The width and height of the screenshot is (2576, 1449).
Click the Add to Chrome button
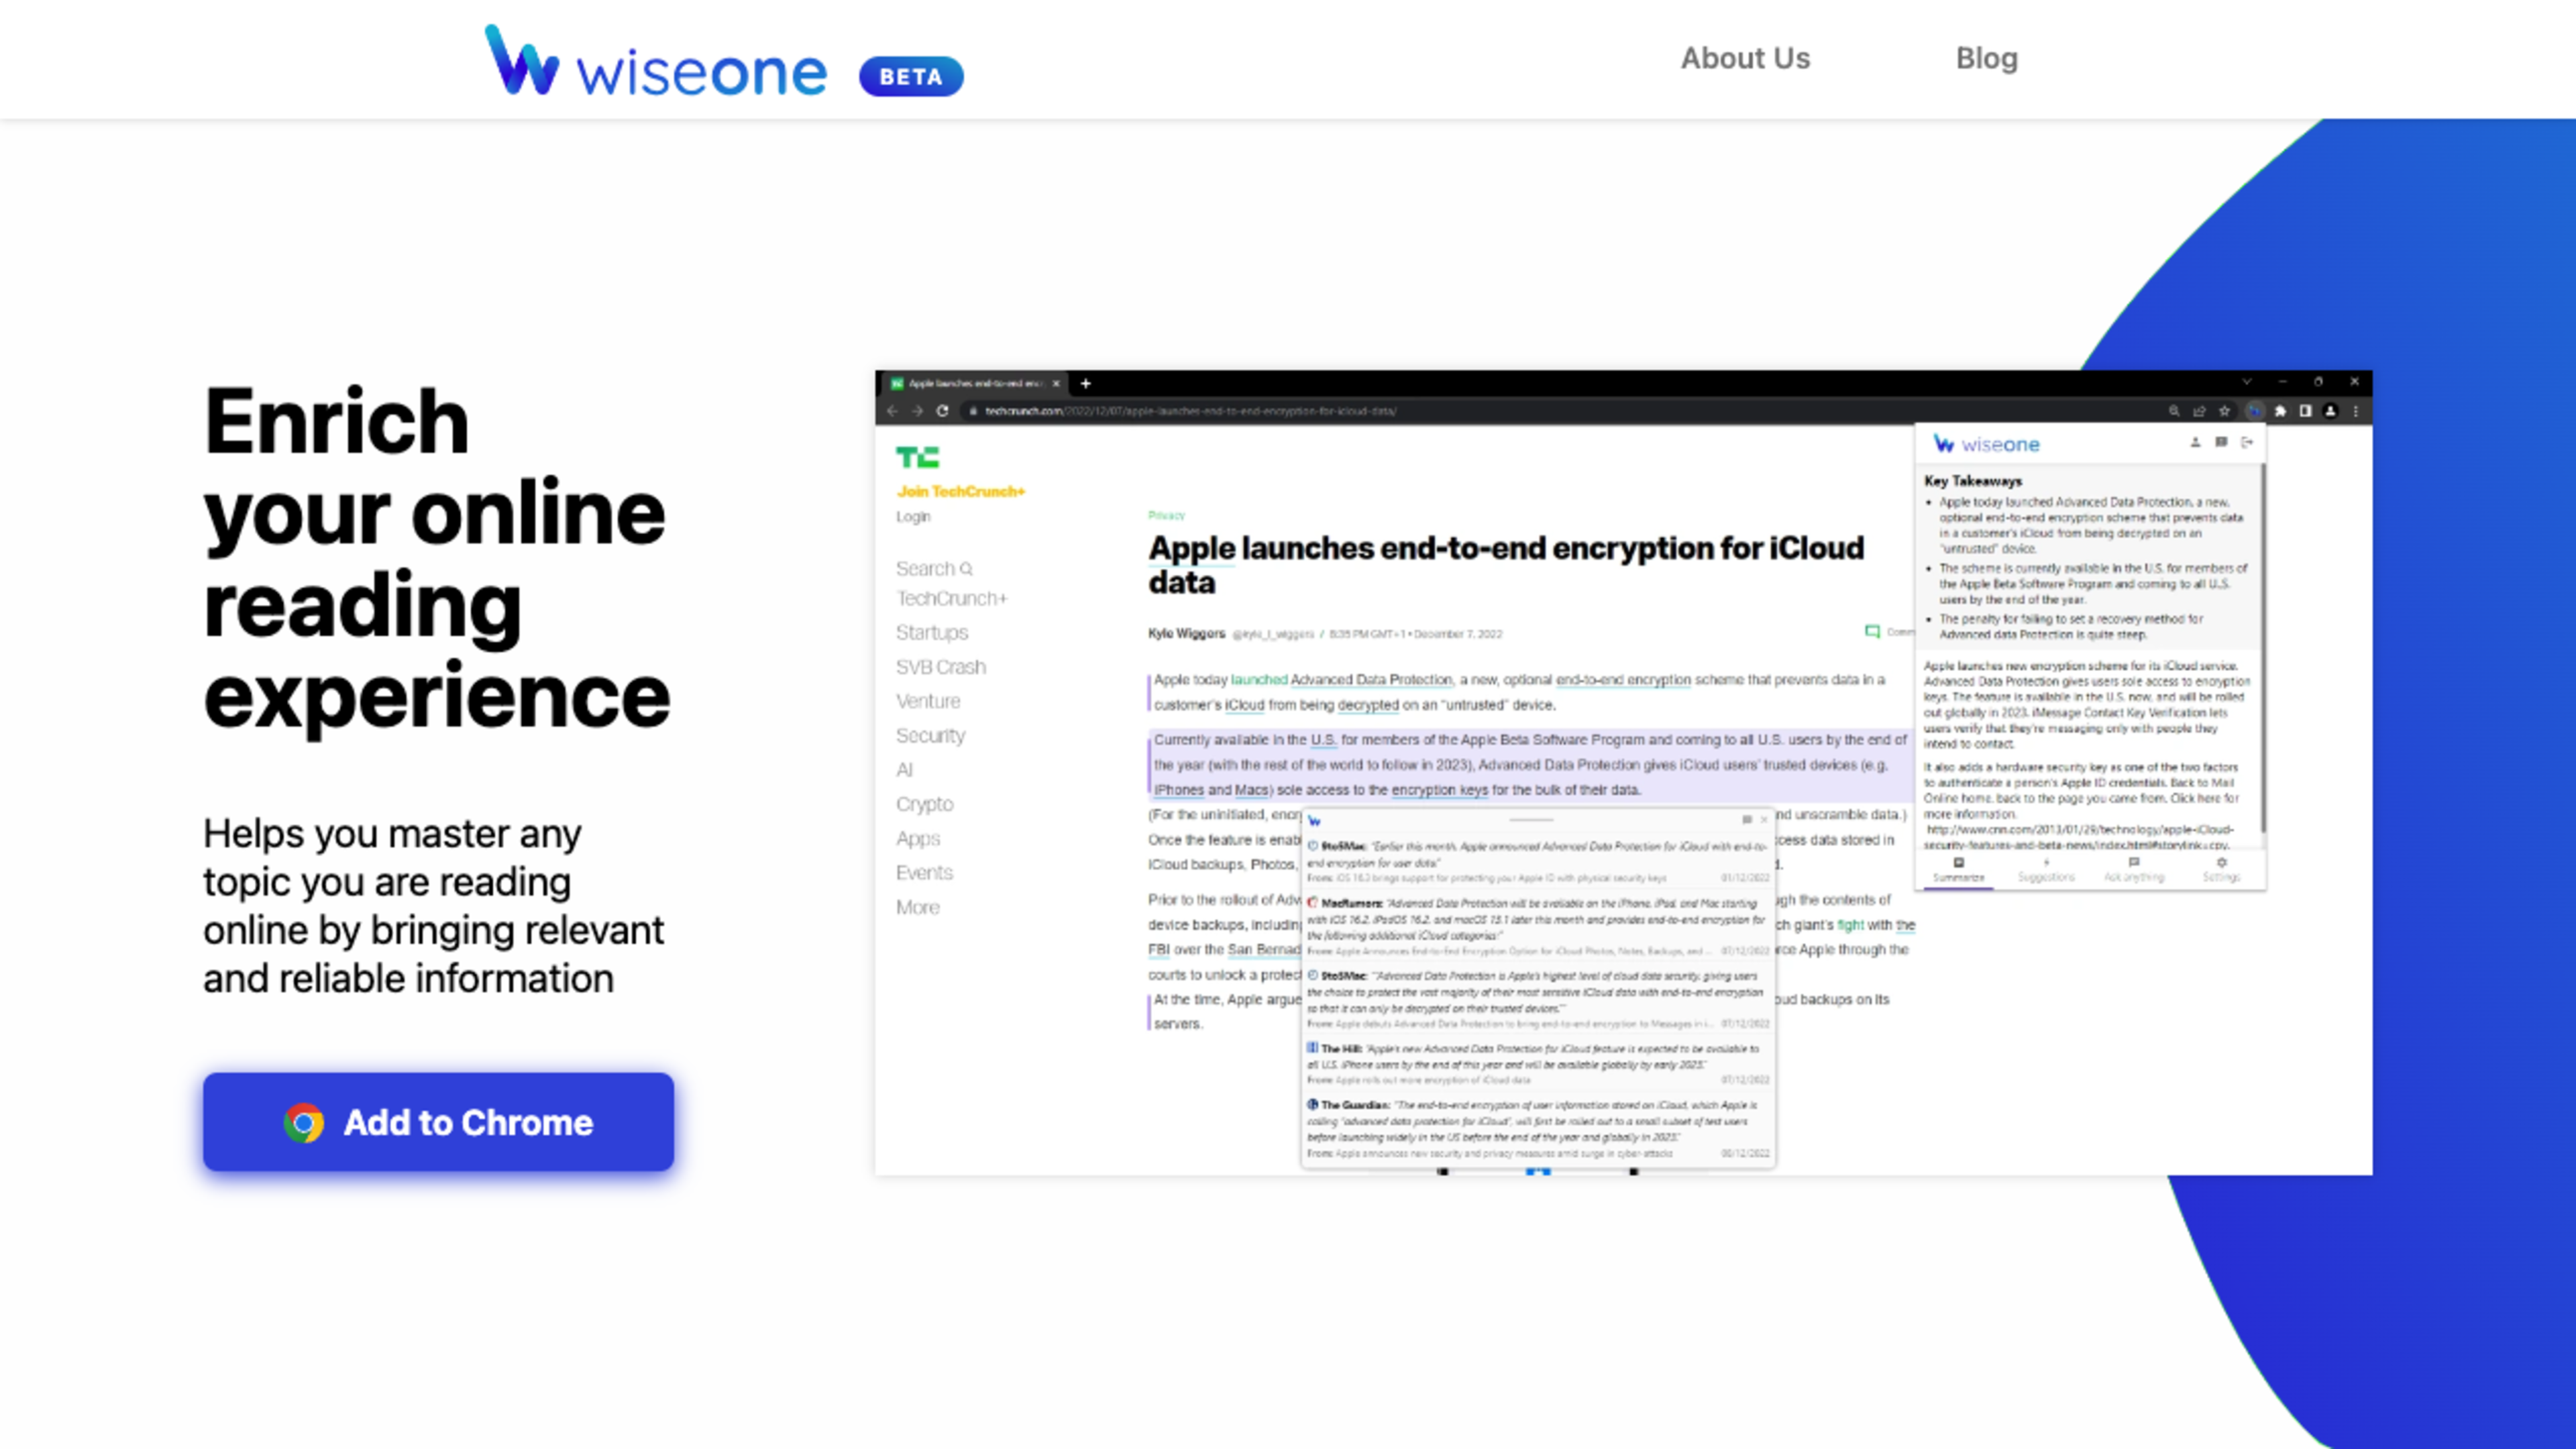438,1122
